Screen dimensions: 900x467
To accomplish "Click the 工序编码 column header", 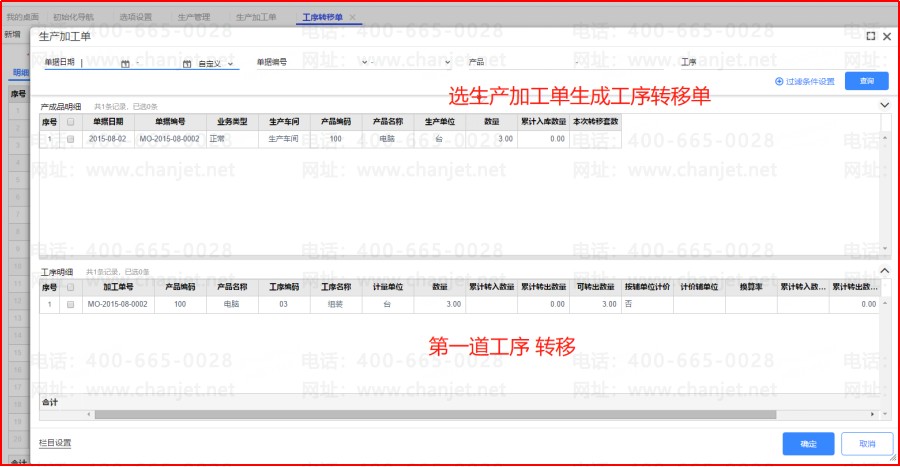I will click(x=284, y=287).
